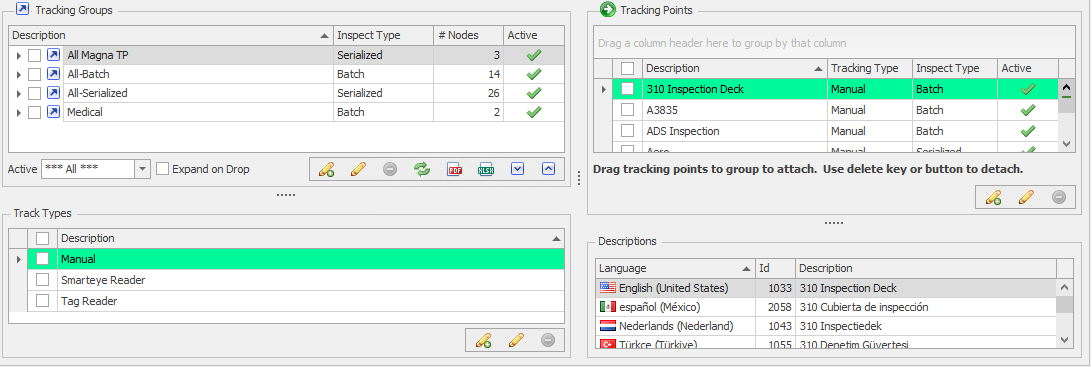Click the add icon in Tracking Groups toolbar
The image size is (1091, 367).
326,169
